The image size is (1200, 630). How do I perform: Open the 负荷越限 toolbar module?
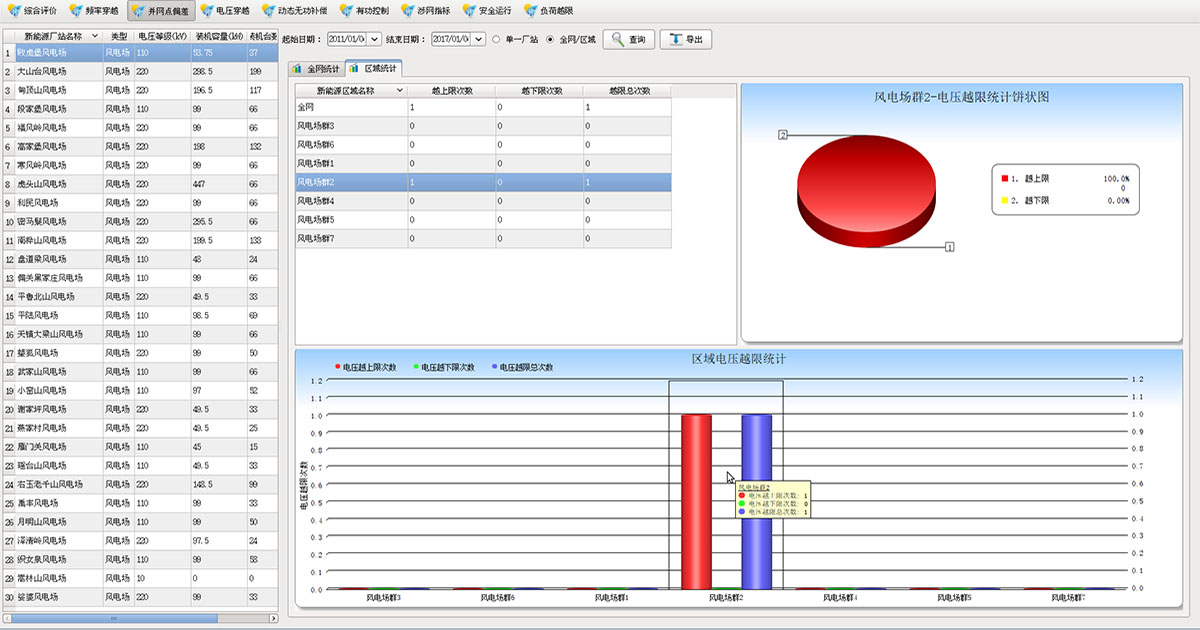(x=548, y=10)
